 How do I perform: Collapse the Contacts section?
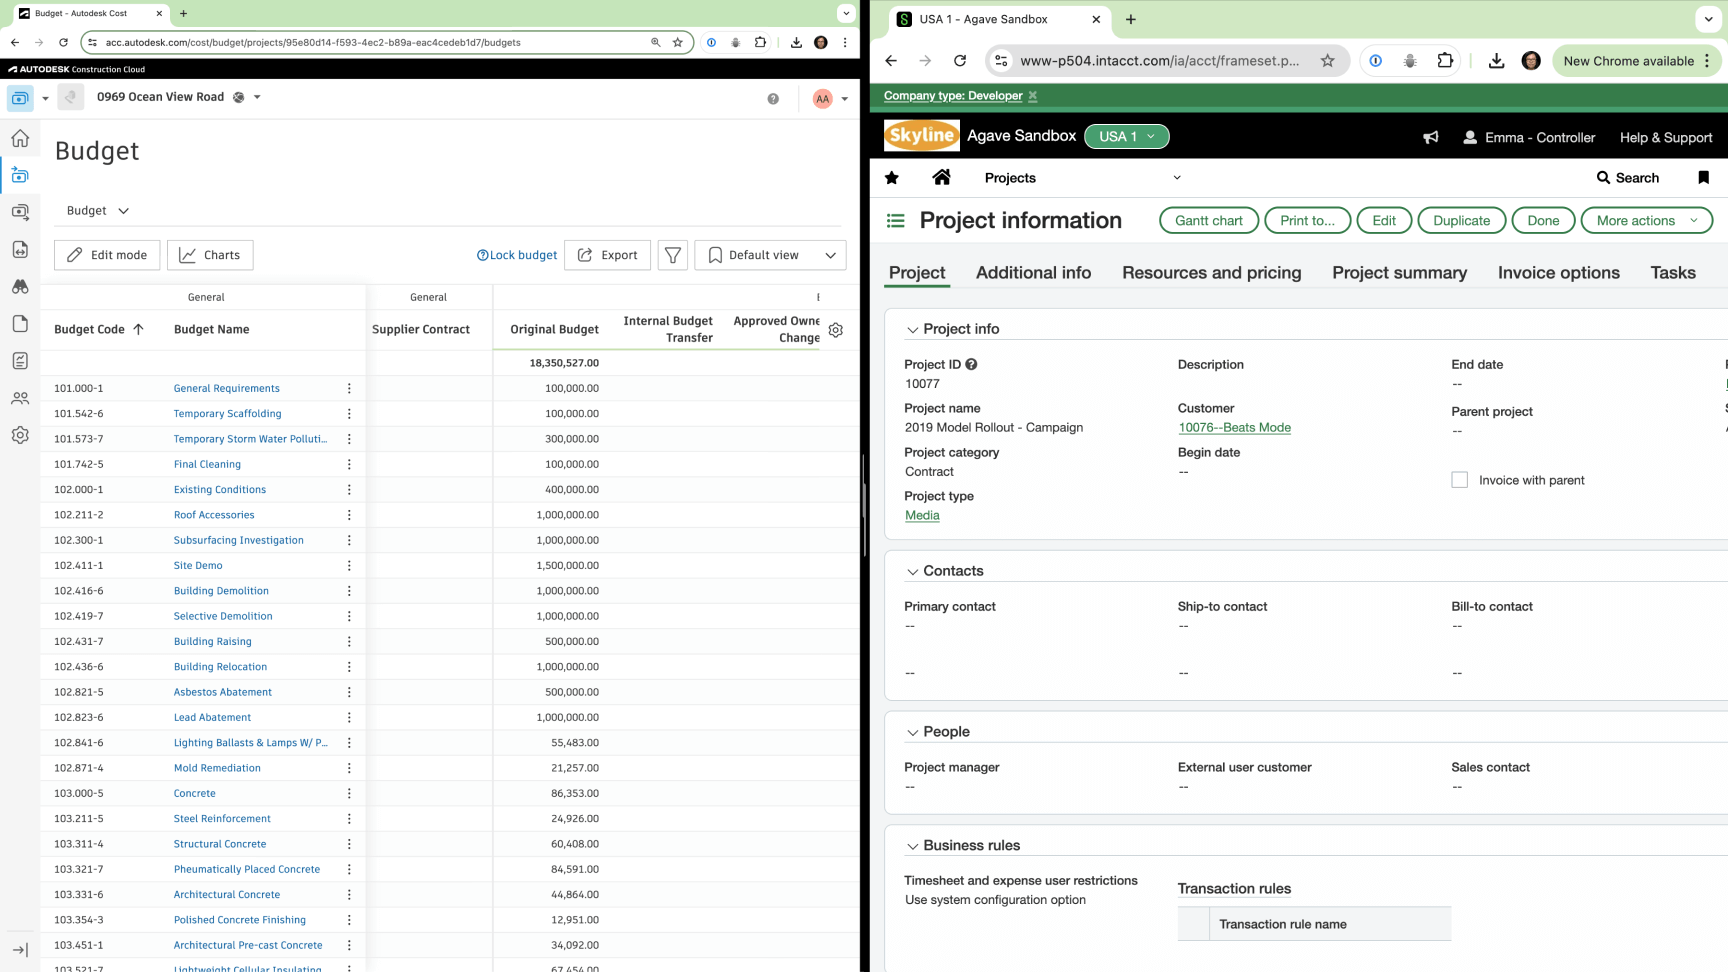click(912, 572)
